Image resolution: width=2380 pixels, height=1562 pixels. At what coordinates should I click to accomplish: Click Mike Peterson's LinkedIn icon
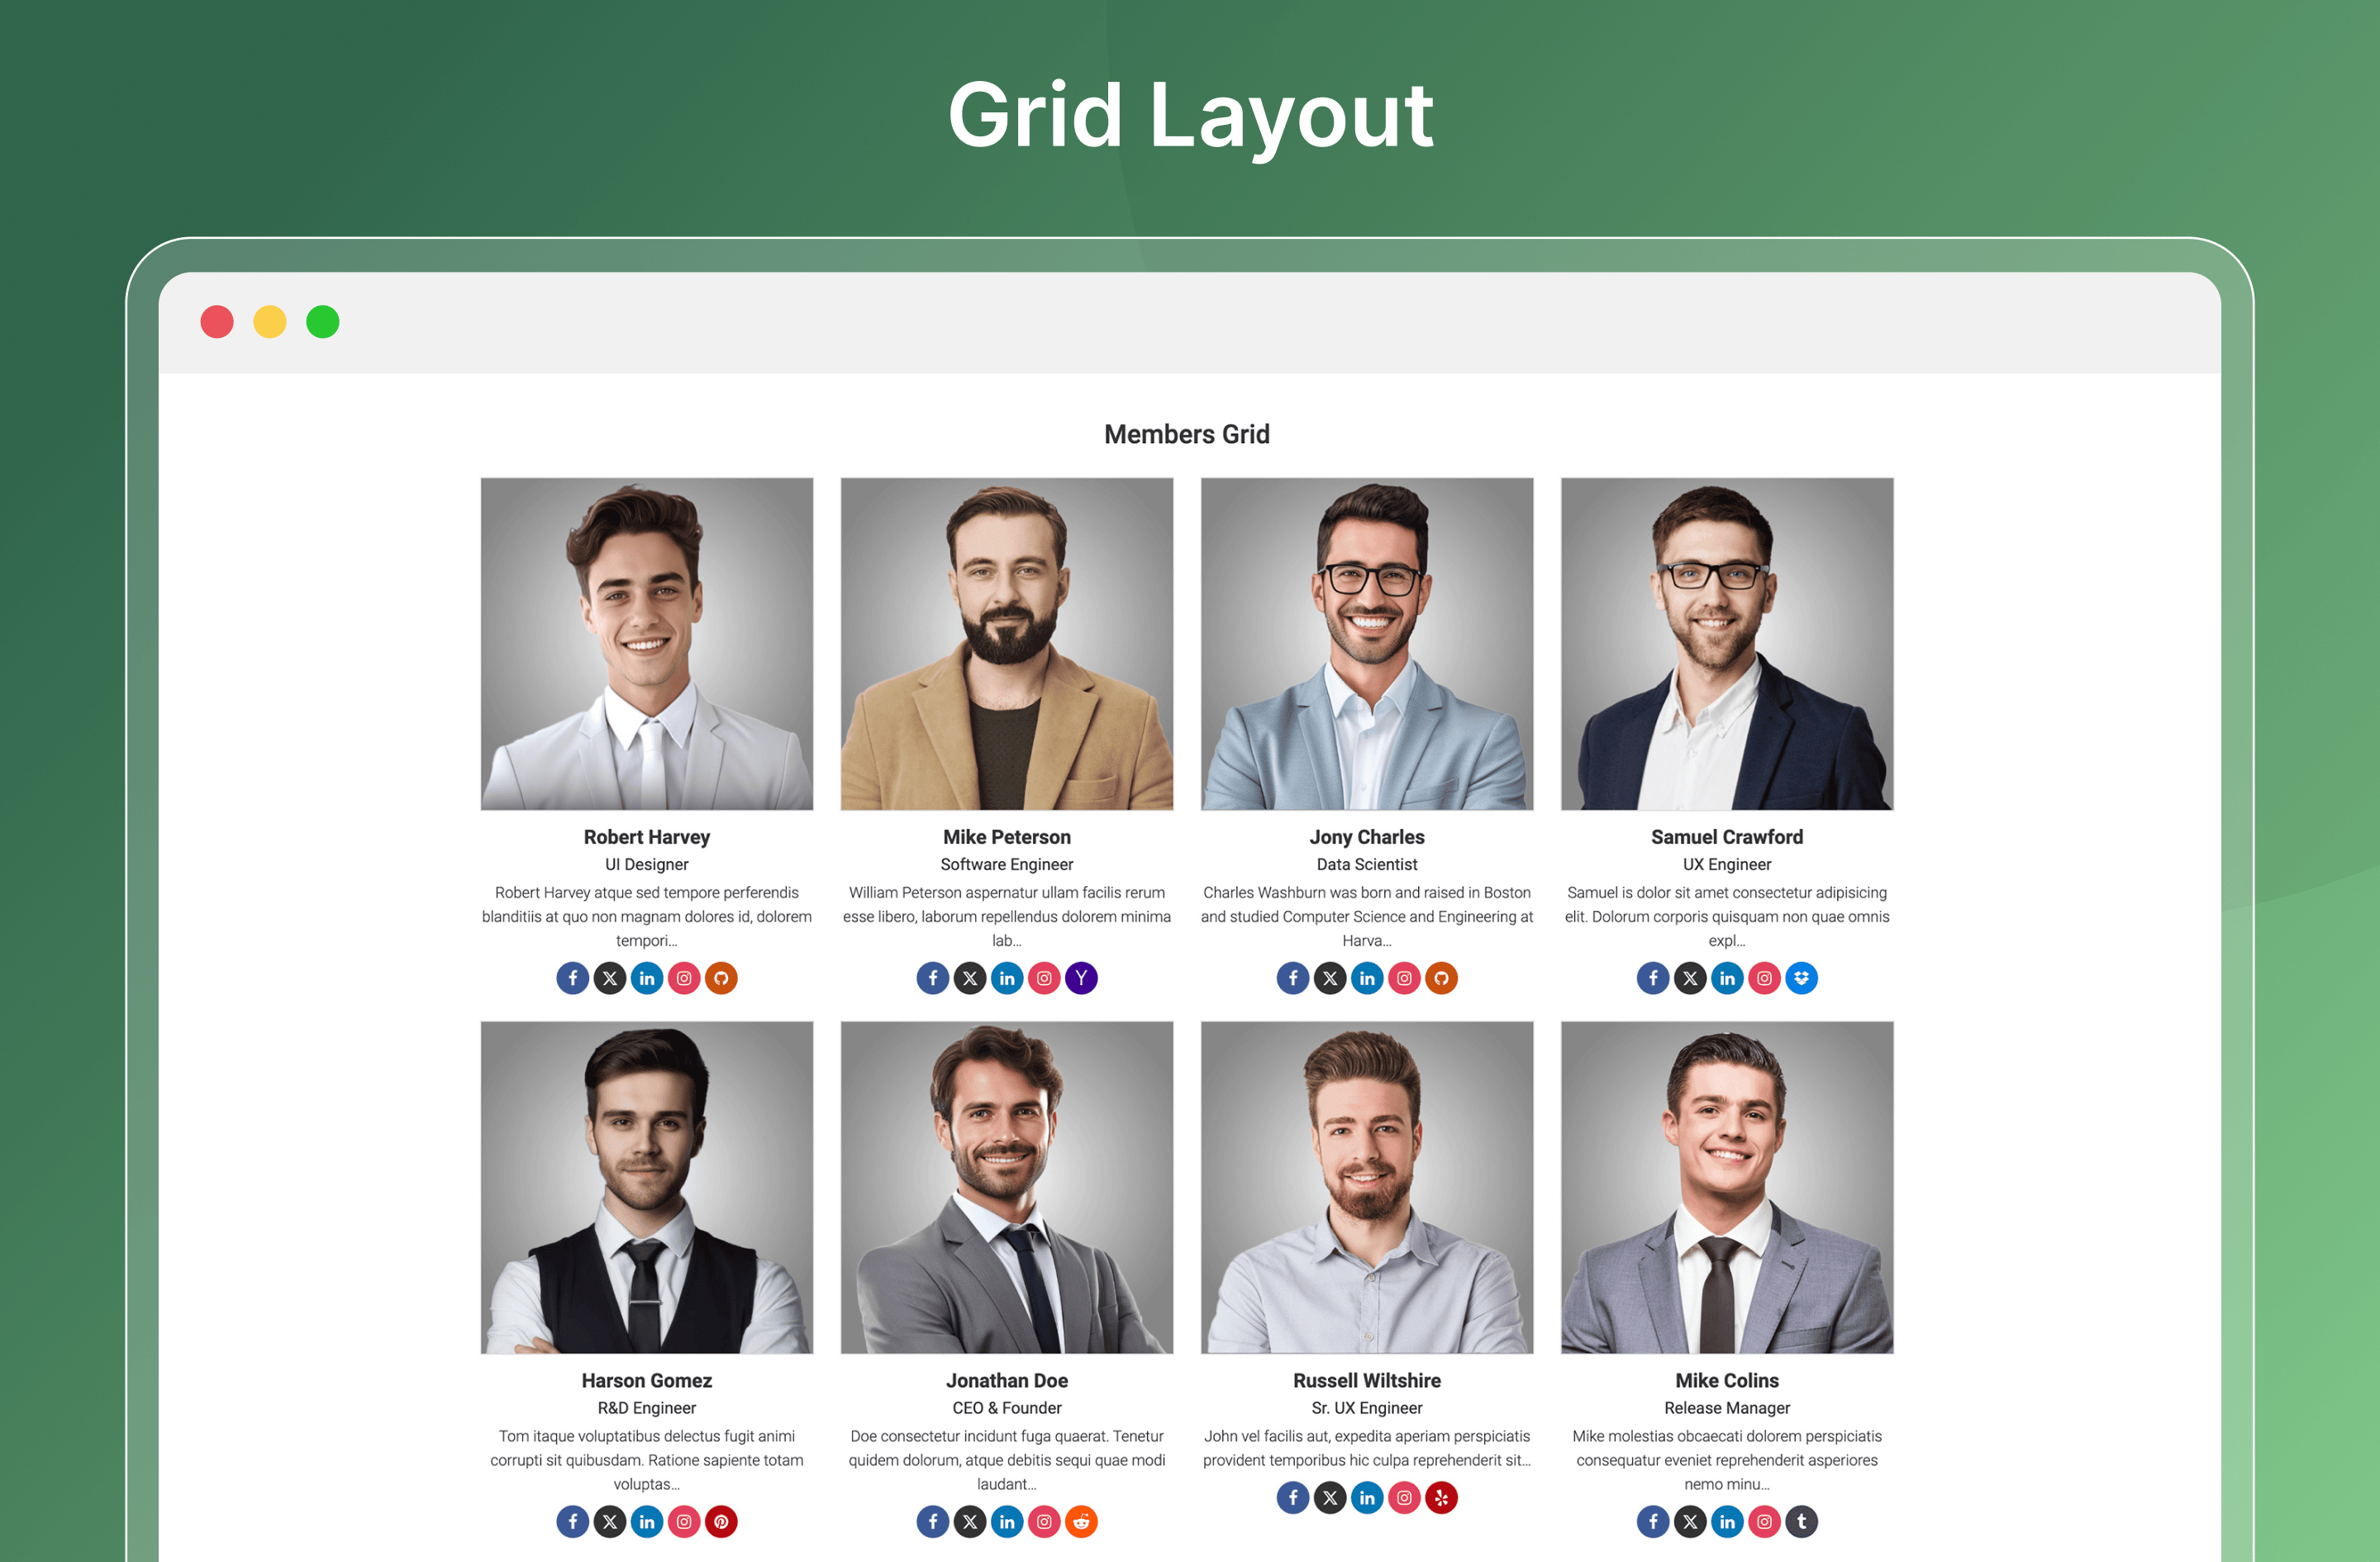(1007, 978)
